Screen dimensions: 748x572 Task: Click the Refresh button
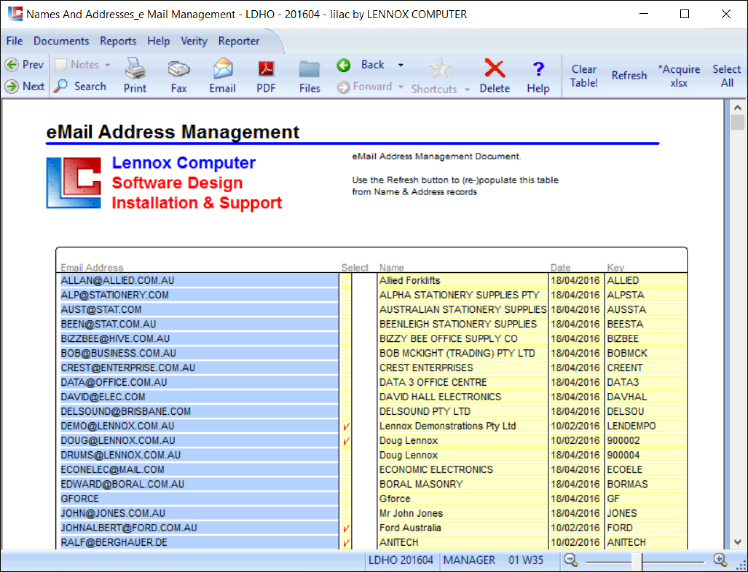pyautogui.click(x=629, y=75)
